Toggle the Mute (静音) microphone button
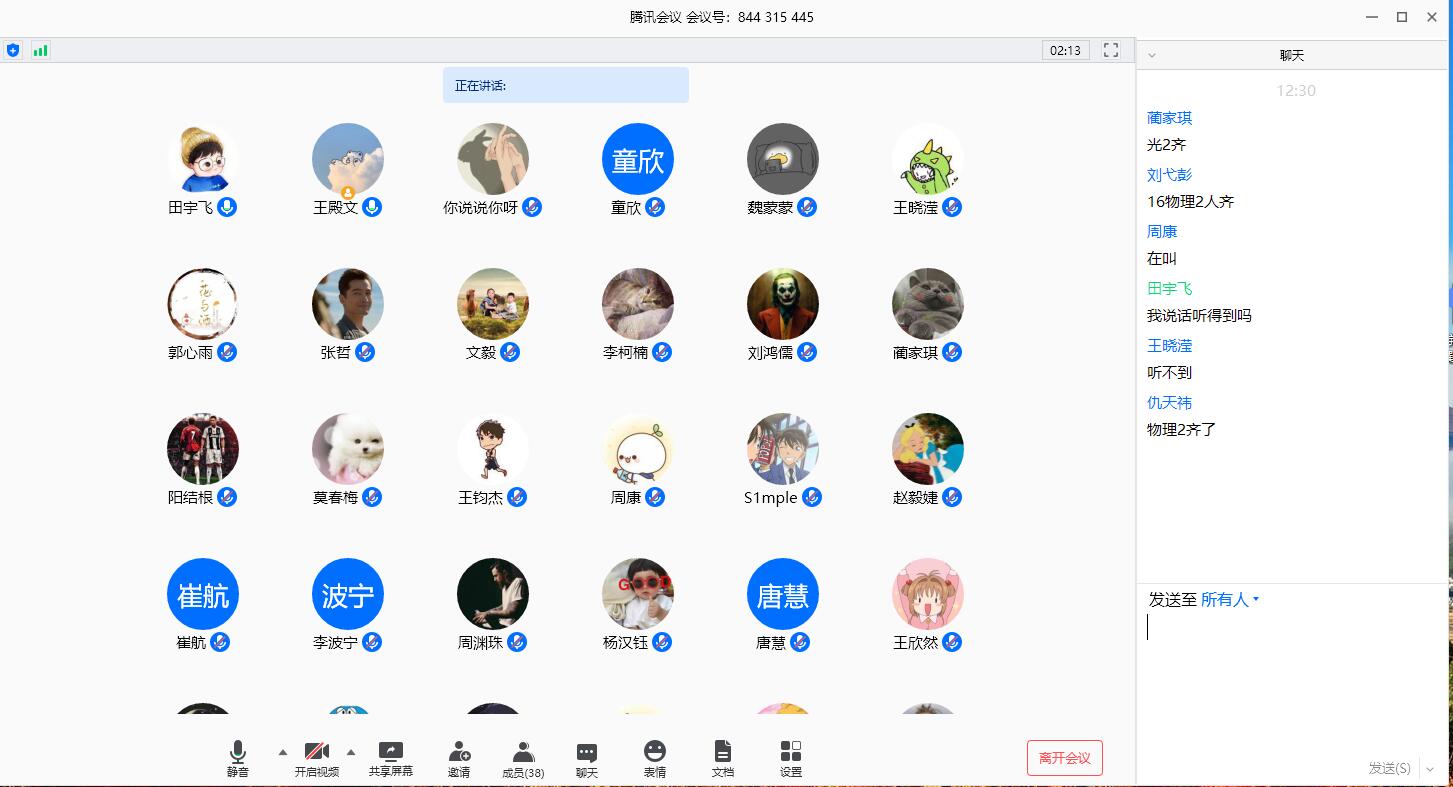 pos(237,752)
